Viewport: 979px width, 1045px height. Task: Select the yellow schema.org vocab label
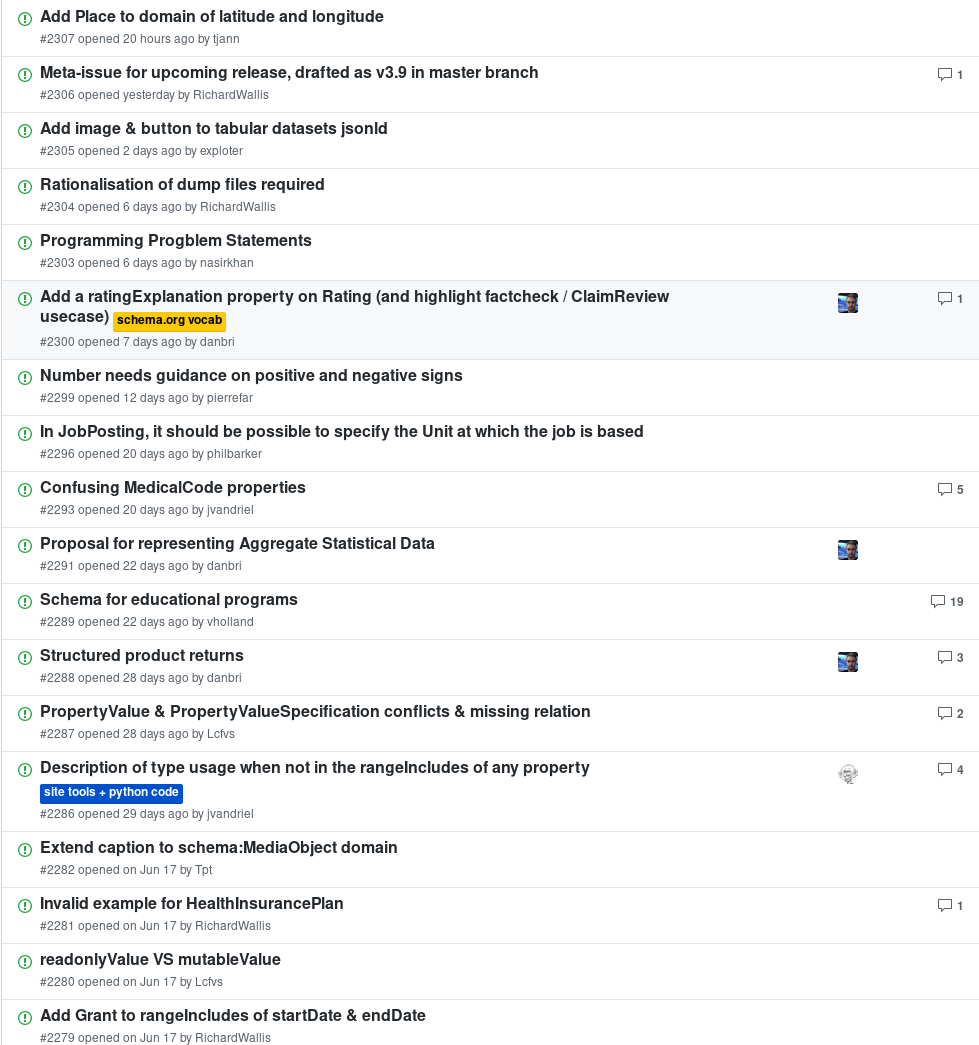click(169, 321)
